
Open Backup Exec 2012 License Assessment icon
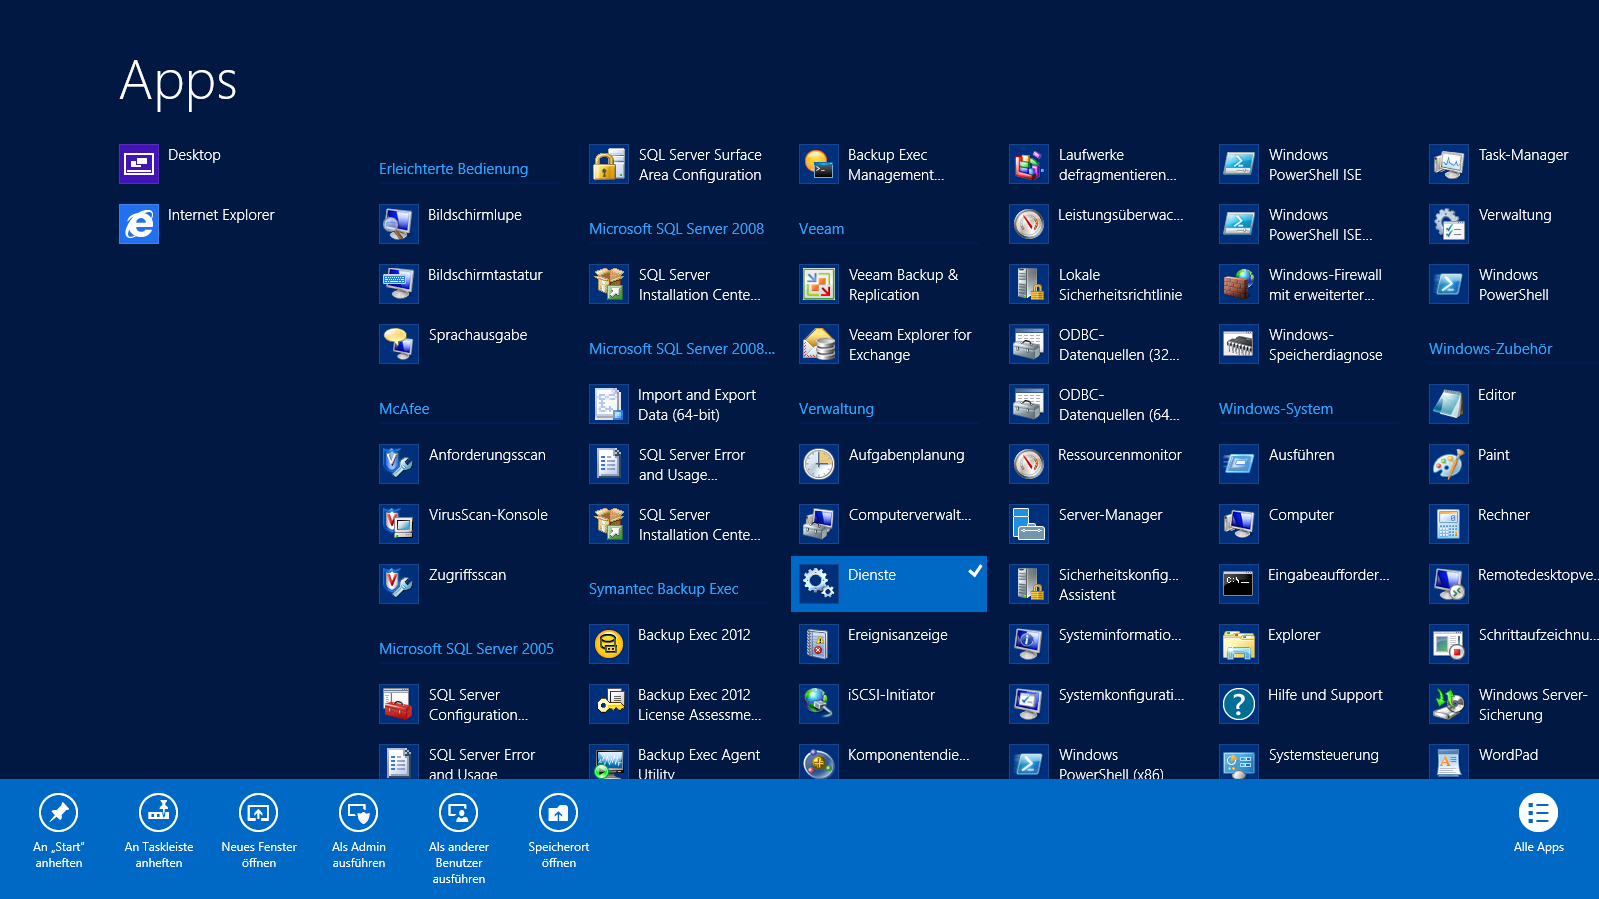(x=609, y=704)
